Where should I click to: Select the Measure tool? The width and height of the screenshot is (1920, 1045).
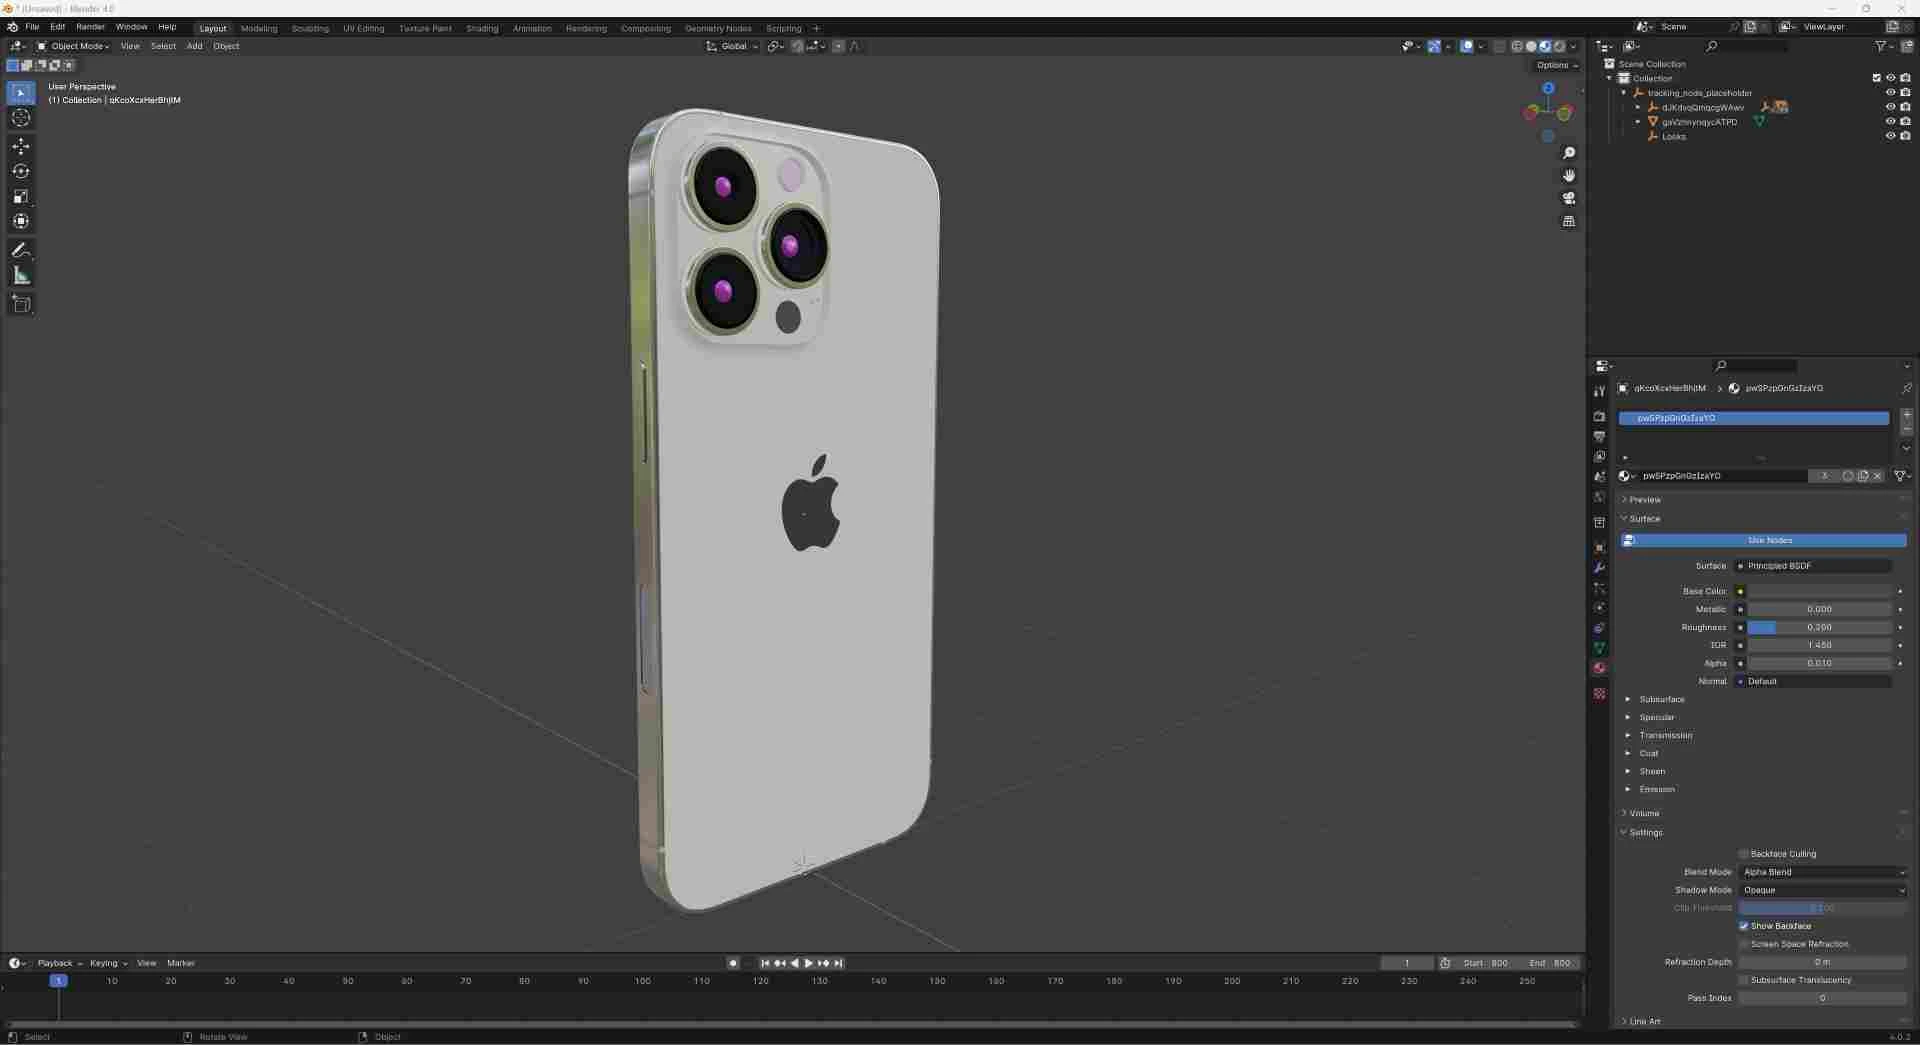click(21, 275)
